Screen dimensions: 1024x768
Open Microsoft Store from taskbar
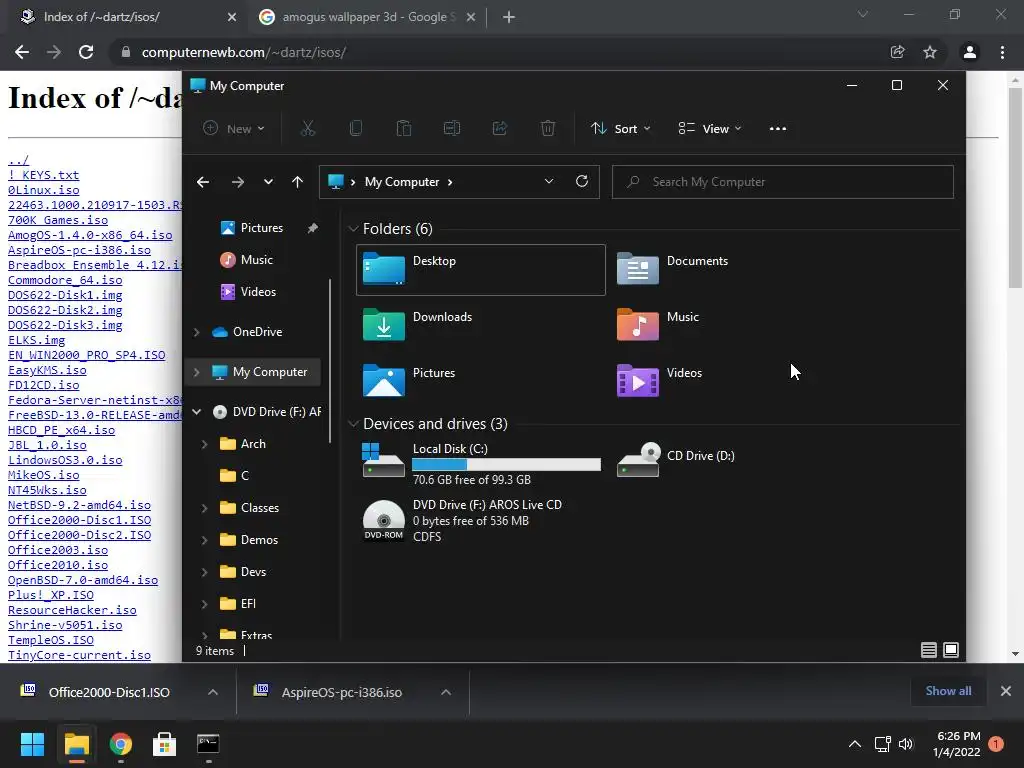(x=164, y=744)
